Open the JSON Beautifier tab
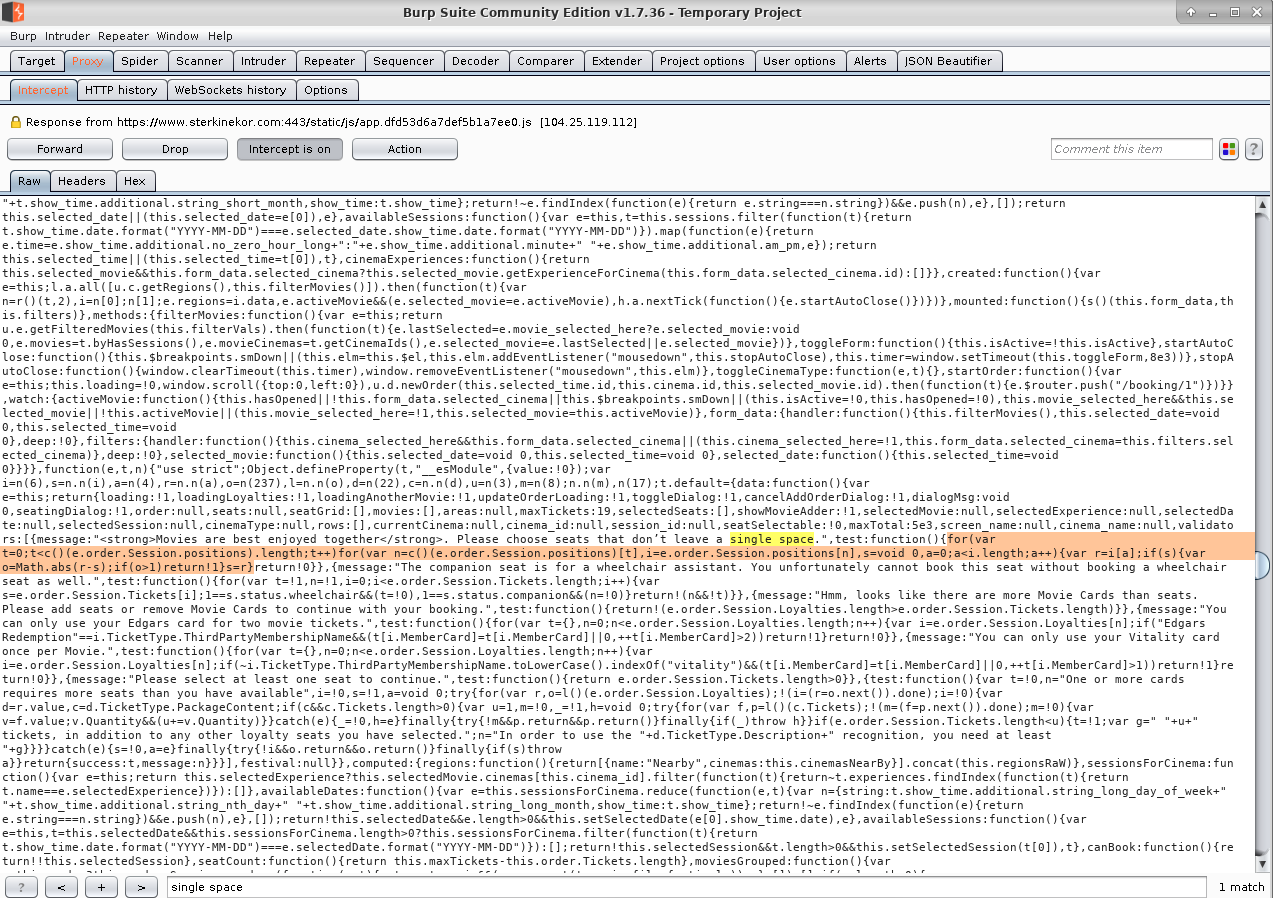This screenshot has height=898, width=1273. click(949, 61)
